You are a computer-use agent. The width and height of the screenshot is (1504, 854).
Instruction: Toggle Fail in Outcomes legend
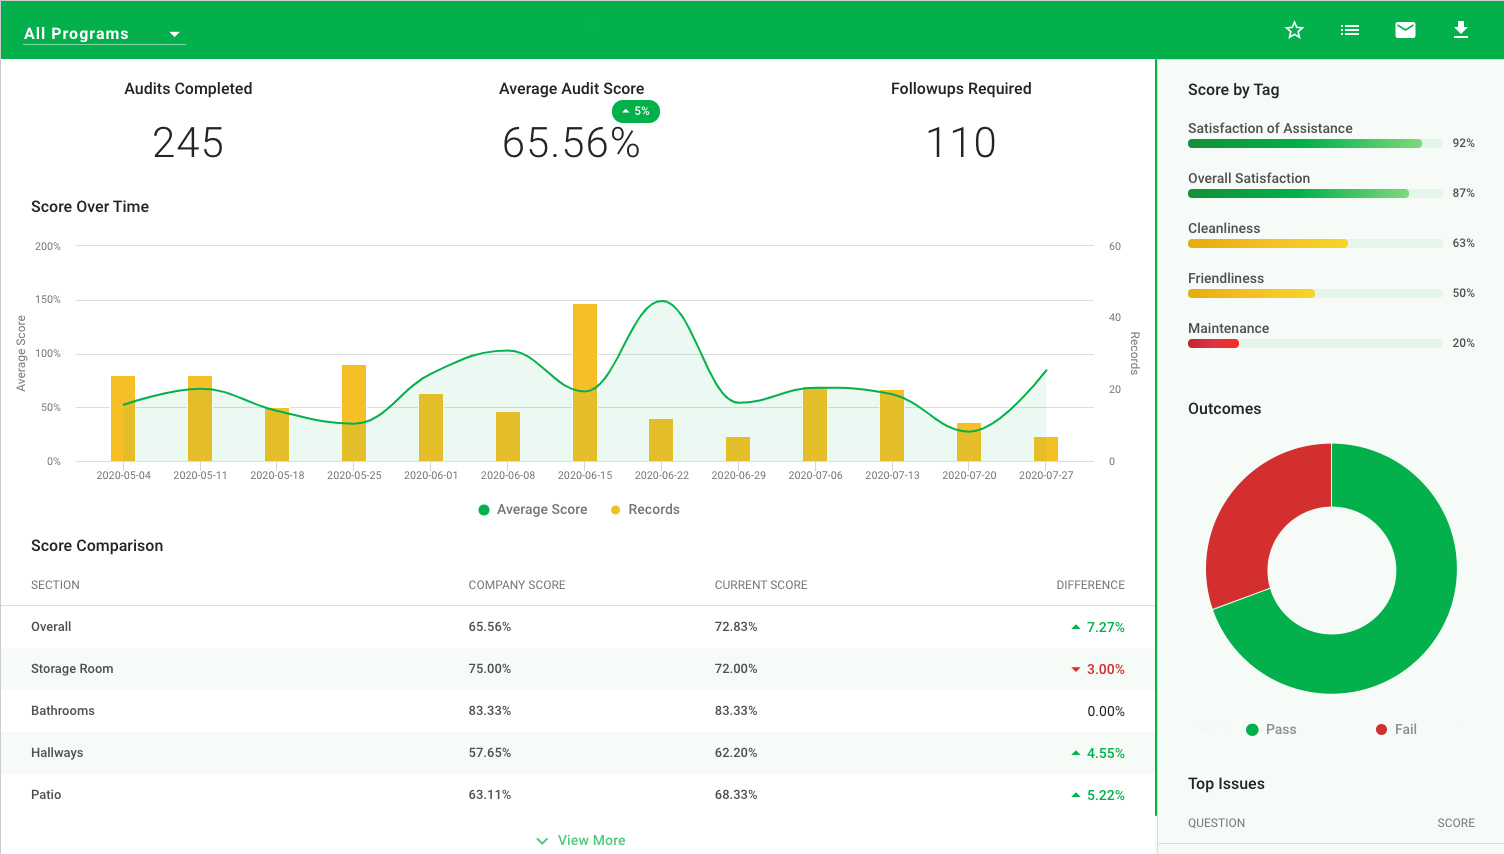tap(1396, 730)
